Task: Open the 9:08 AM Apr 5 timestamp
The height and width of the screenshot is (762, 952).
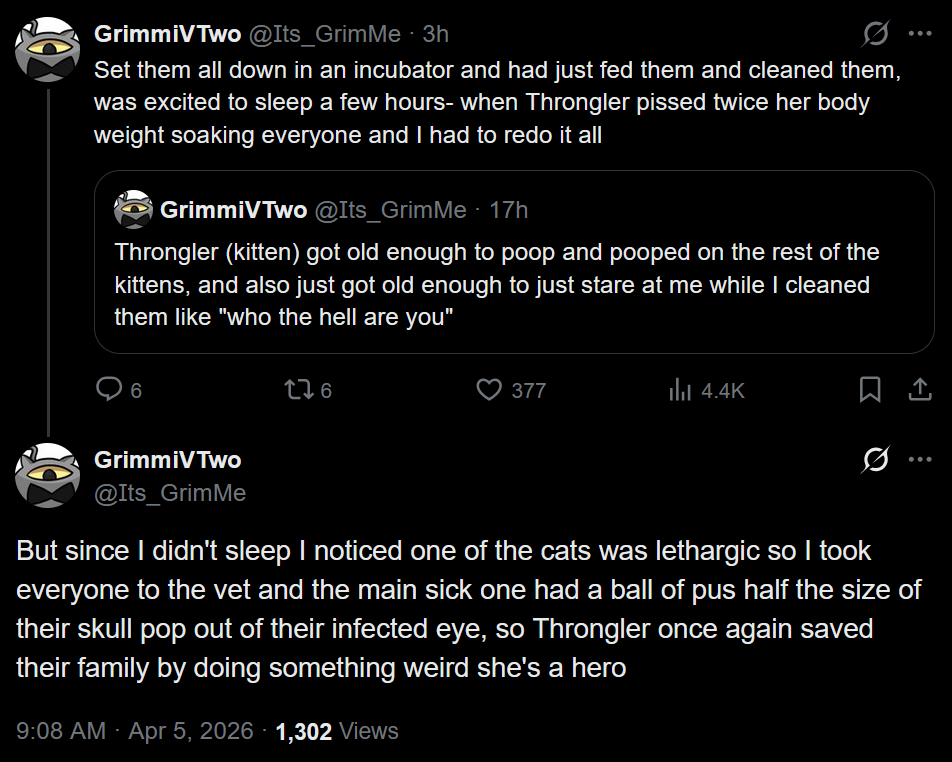Action: click(x=135, y=731)
